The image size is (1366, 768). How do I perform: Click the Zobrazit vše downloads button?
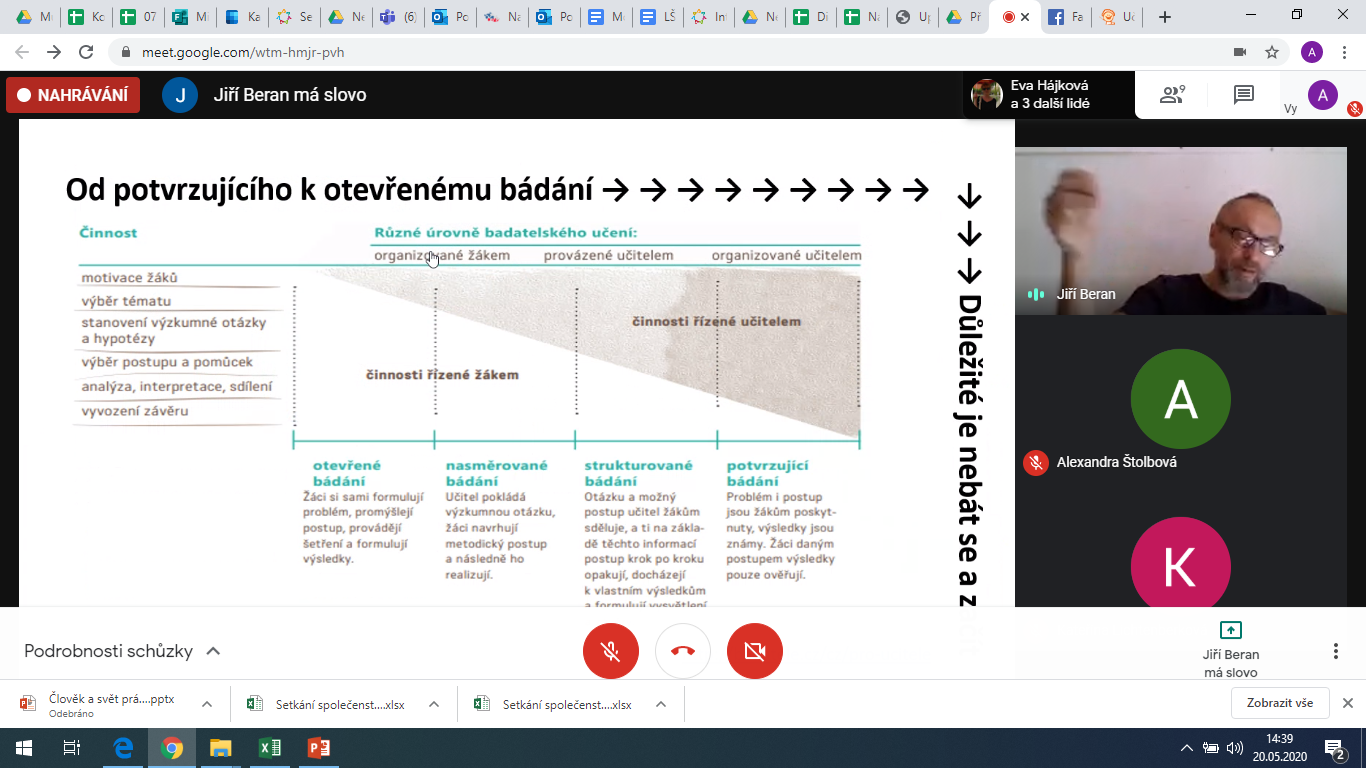click(x=1279, y=703)
